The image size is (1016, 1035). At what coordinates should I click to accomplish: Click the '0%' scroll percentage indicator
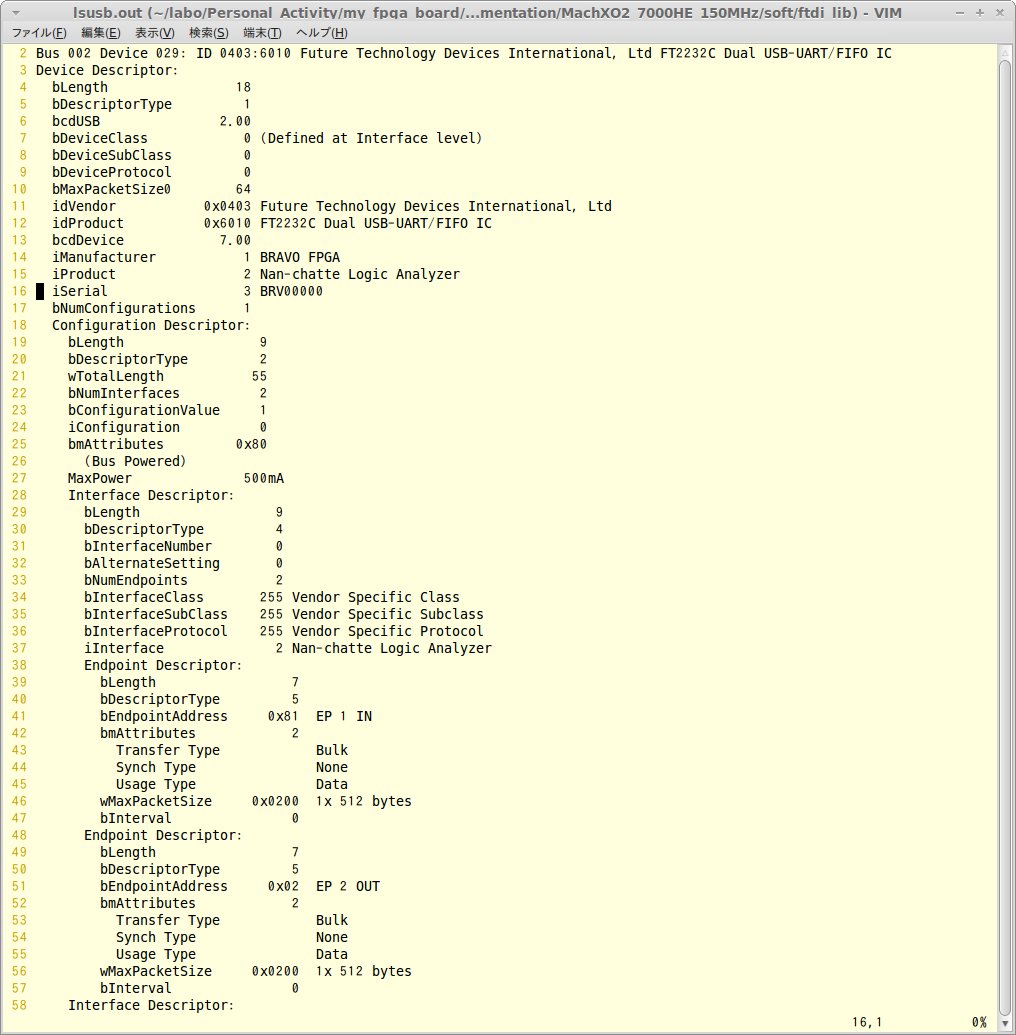(x=979, y=1022)
